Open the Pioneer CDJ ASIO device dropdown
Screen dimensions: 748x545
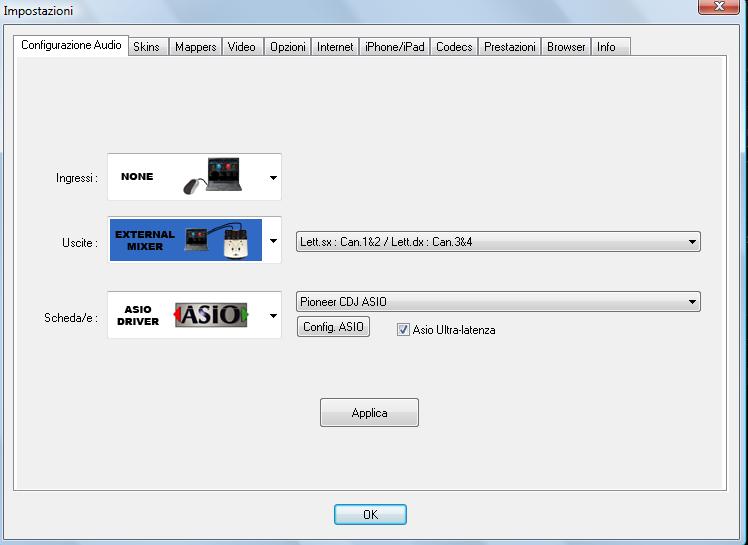[498, 302]
